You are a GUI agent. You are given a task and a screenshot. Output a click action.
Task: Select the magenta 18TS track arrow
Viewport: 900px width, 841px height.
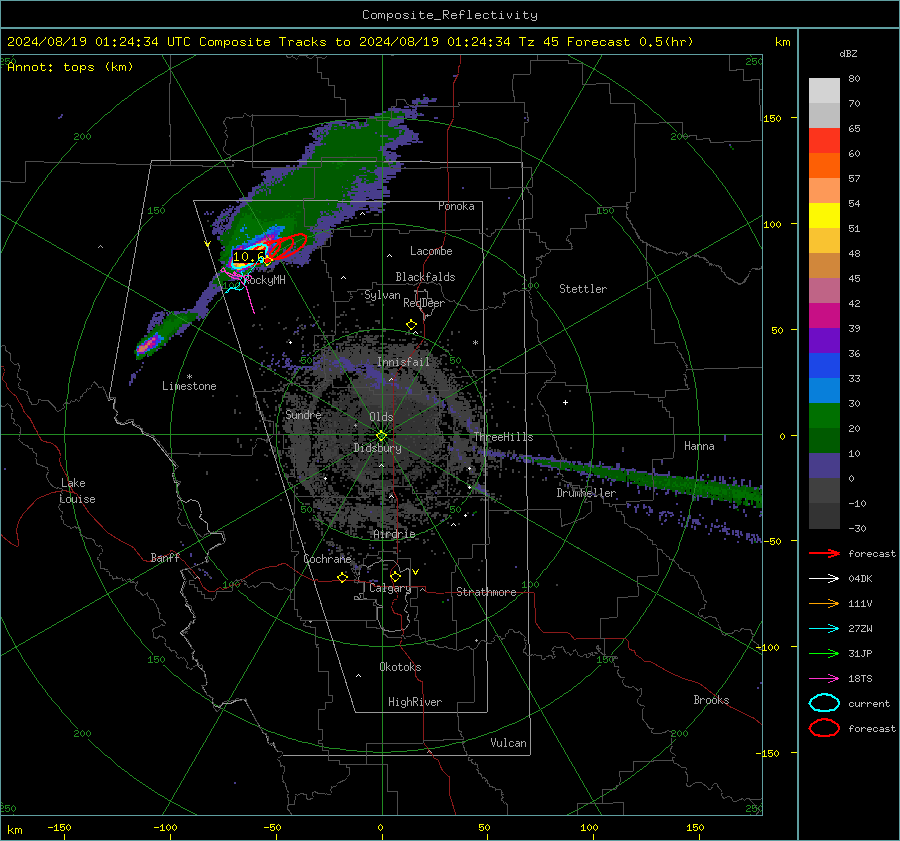pos(824,679)
